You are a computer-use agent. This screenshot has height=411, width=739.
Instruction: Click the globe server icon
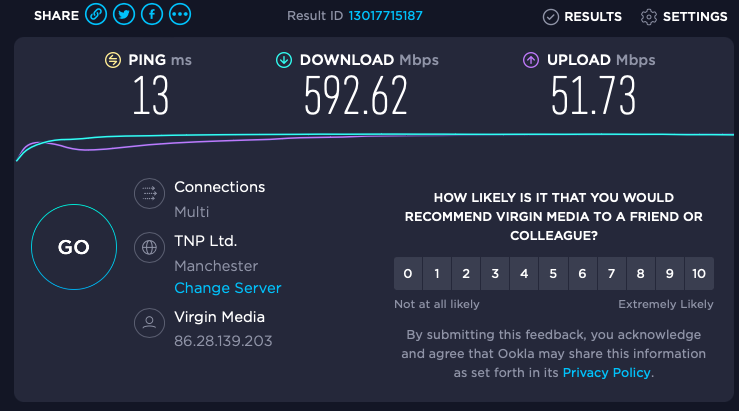149,247
